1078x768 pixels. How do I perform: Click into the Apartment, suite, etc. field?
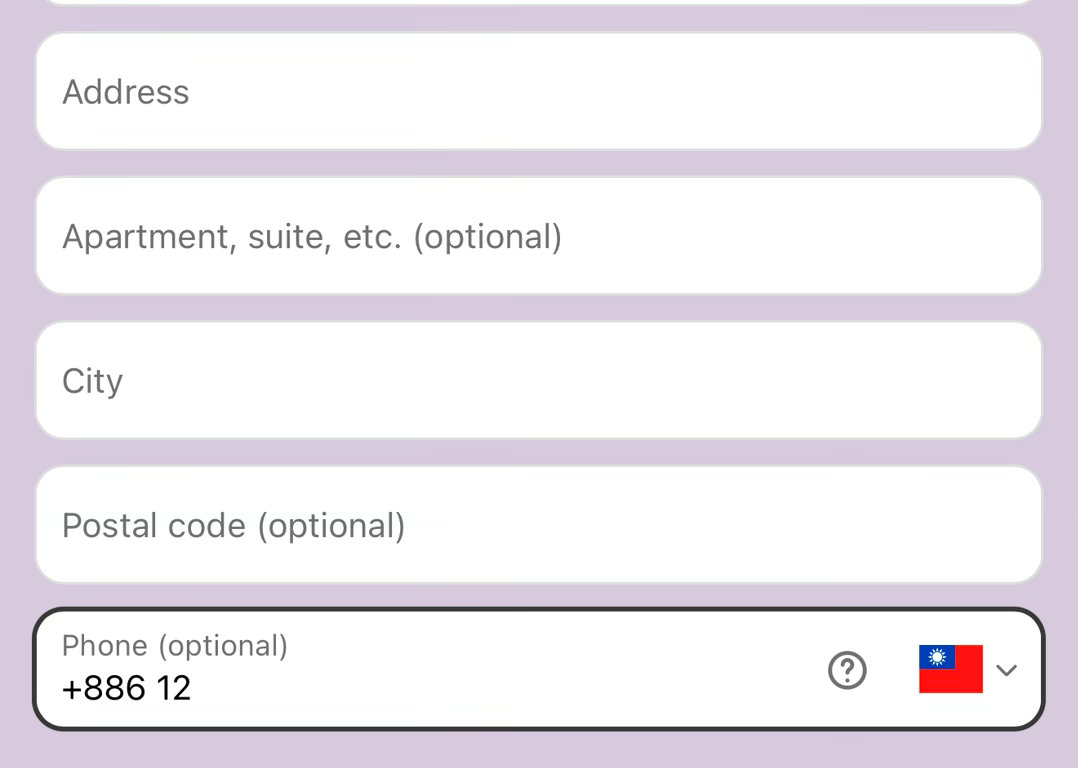(539, 236)
